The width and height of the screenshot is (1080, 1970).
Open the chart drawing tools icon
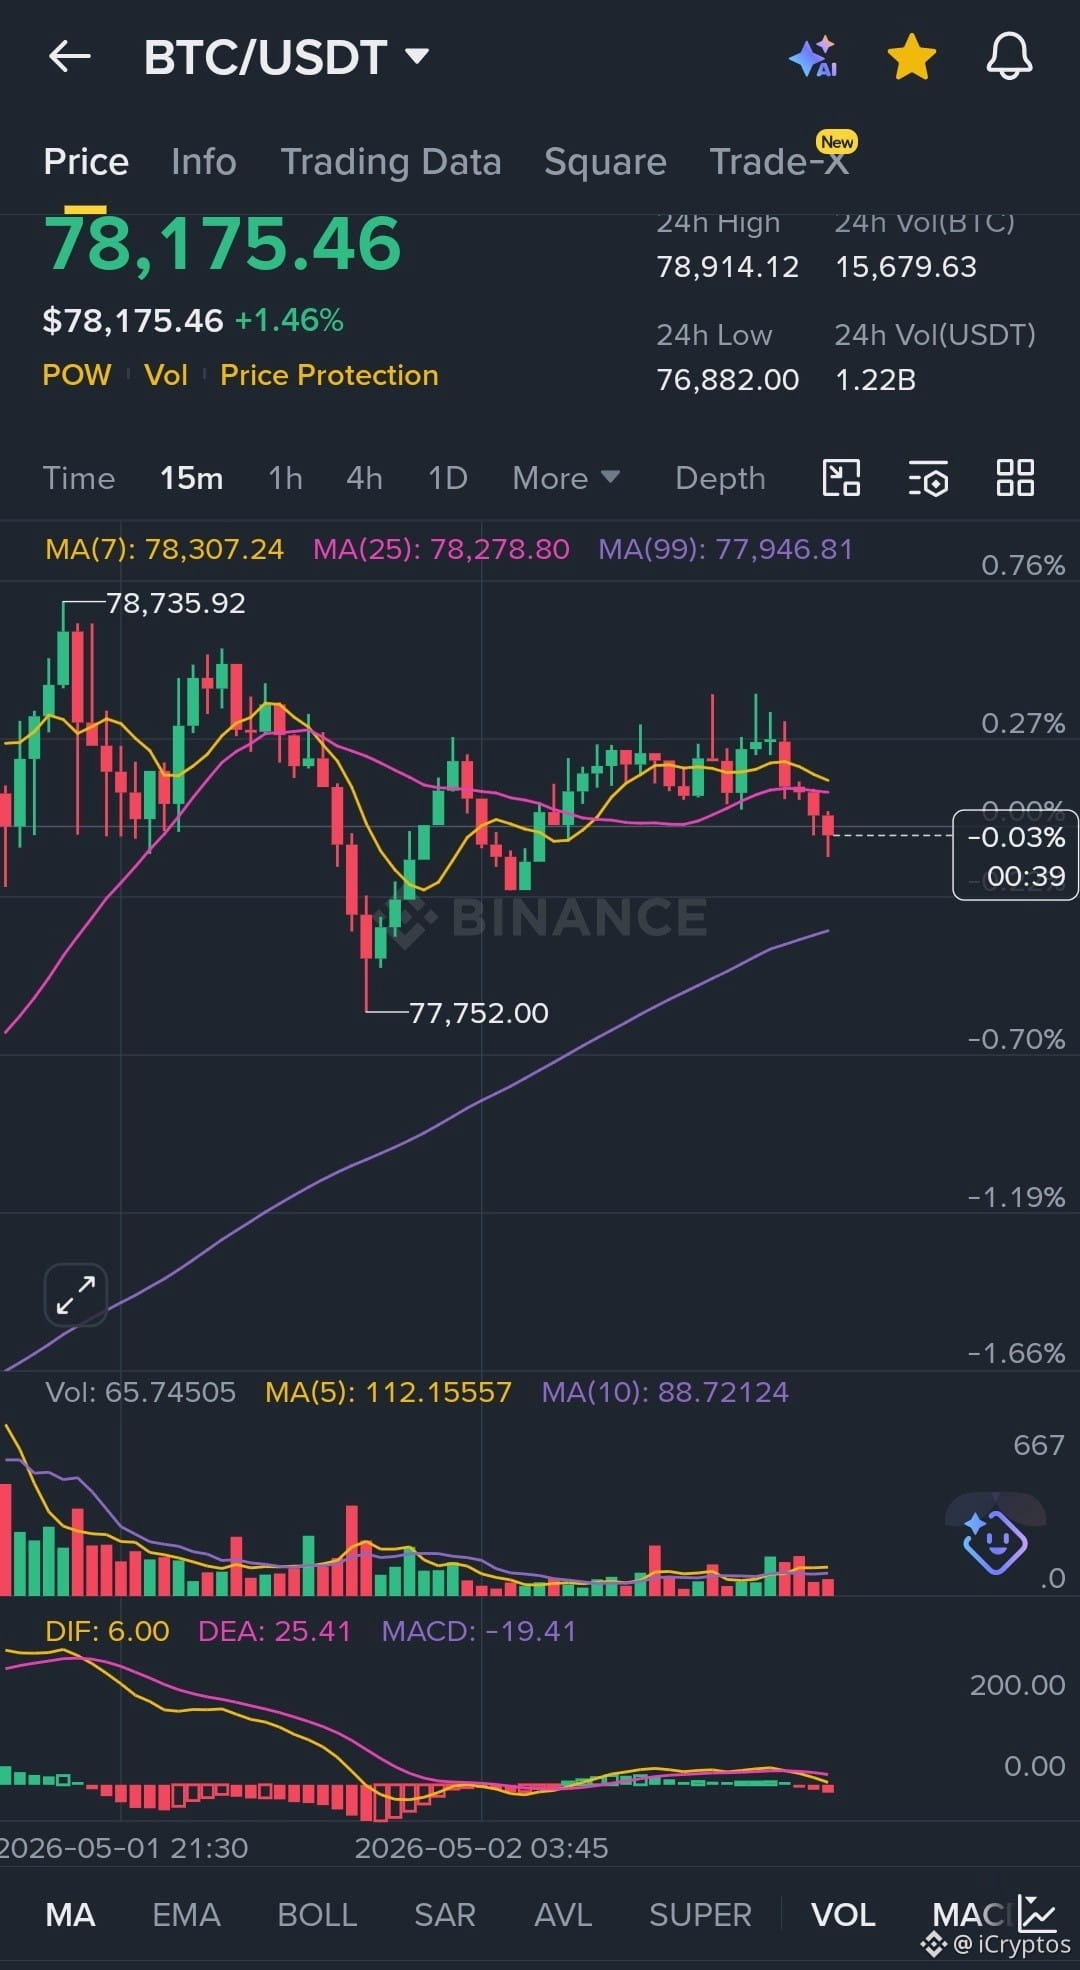pos(841,478)
